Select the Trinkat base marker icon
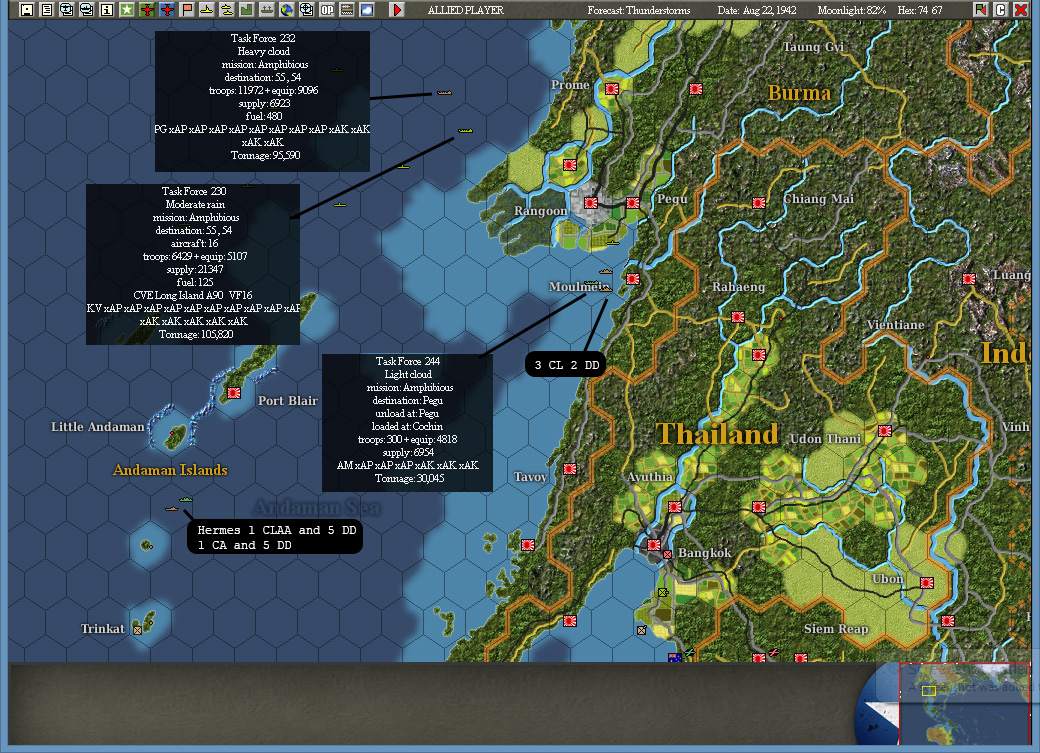 [137, 630]
